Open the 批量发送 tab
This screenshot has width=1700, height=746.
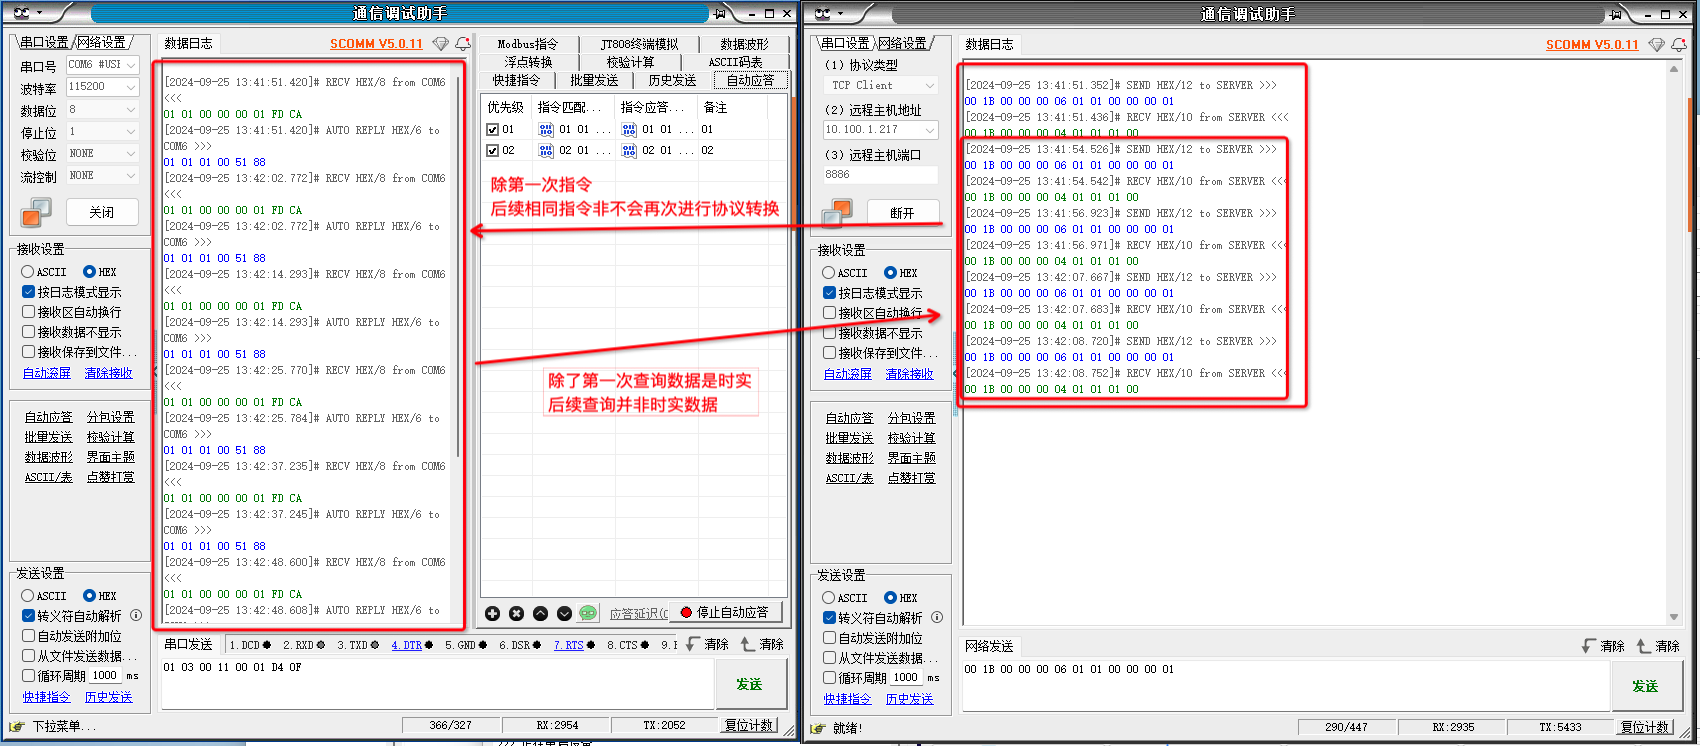pos(594,80)
